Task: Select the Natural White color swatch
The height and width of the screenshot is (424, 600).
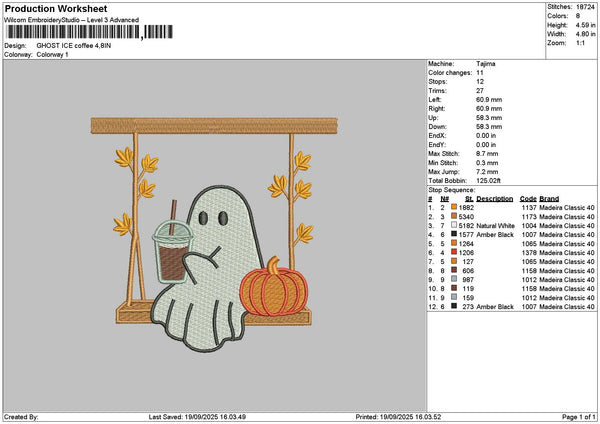Action: click(x=453, y=225)
